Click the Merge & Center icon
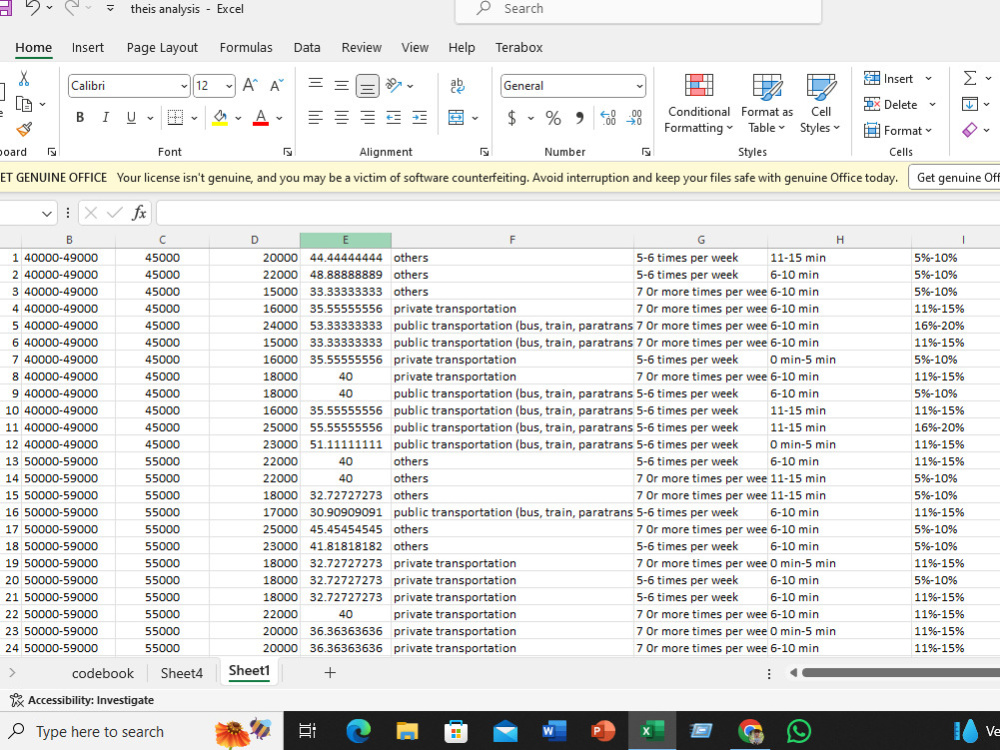The image size is (1000, 750). coord(456,117)
